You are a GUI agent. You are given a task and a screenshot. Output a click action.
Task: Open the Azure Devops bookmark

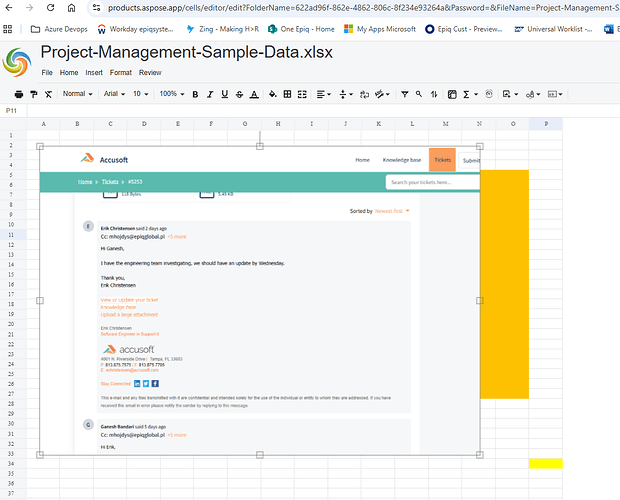[61, 29]
